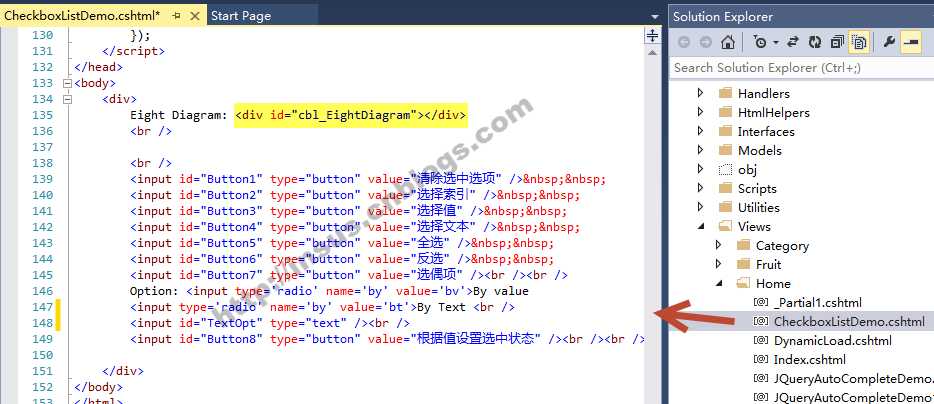Click the Scripts folder icon
The width and height of the screenshot is (934, 404).
point(725,188)
